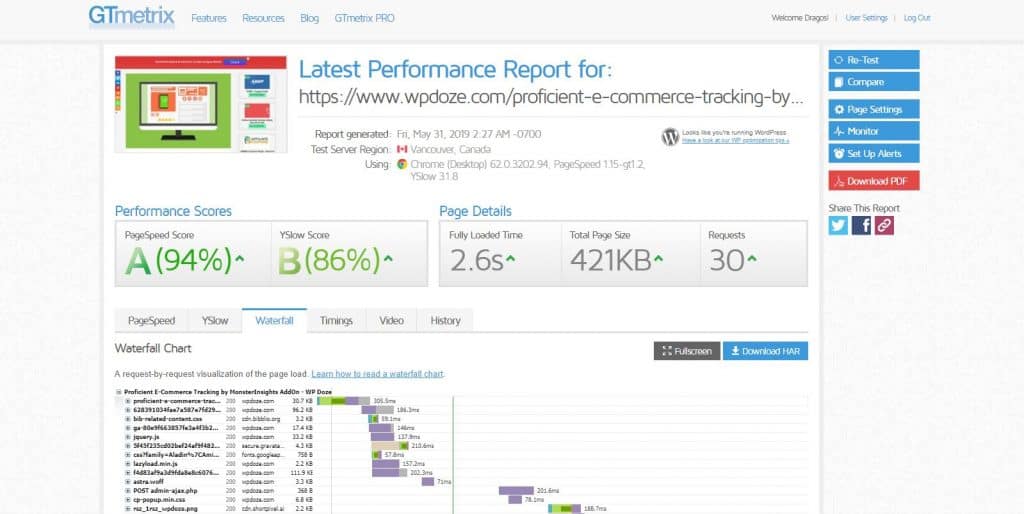
Task: Open Page Settings
Action: (x=874, y=109)
